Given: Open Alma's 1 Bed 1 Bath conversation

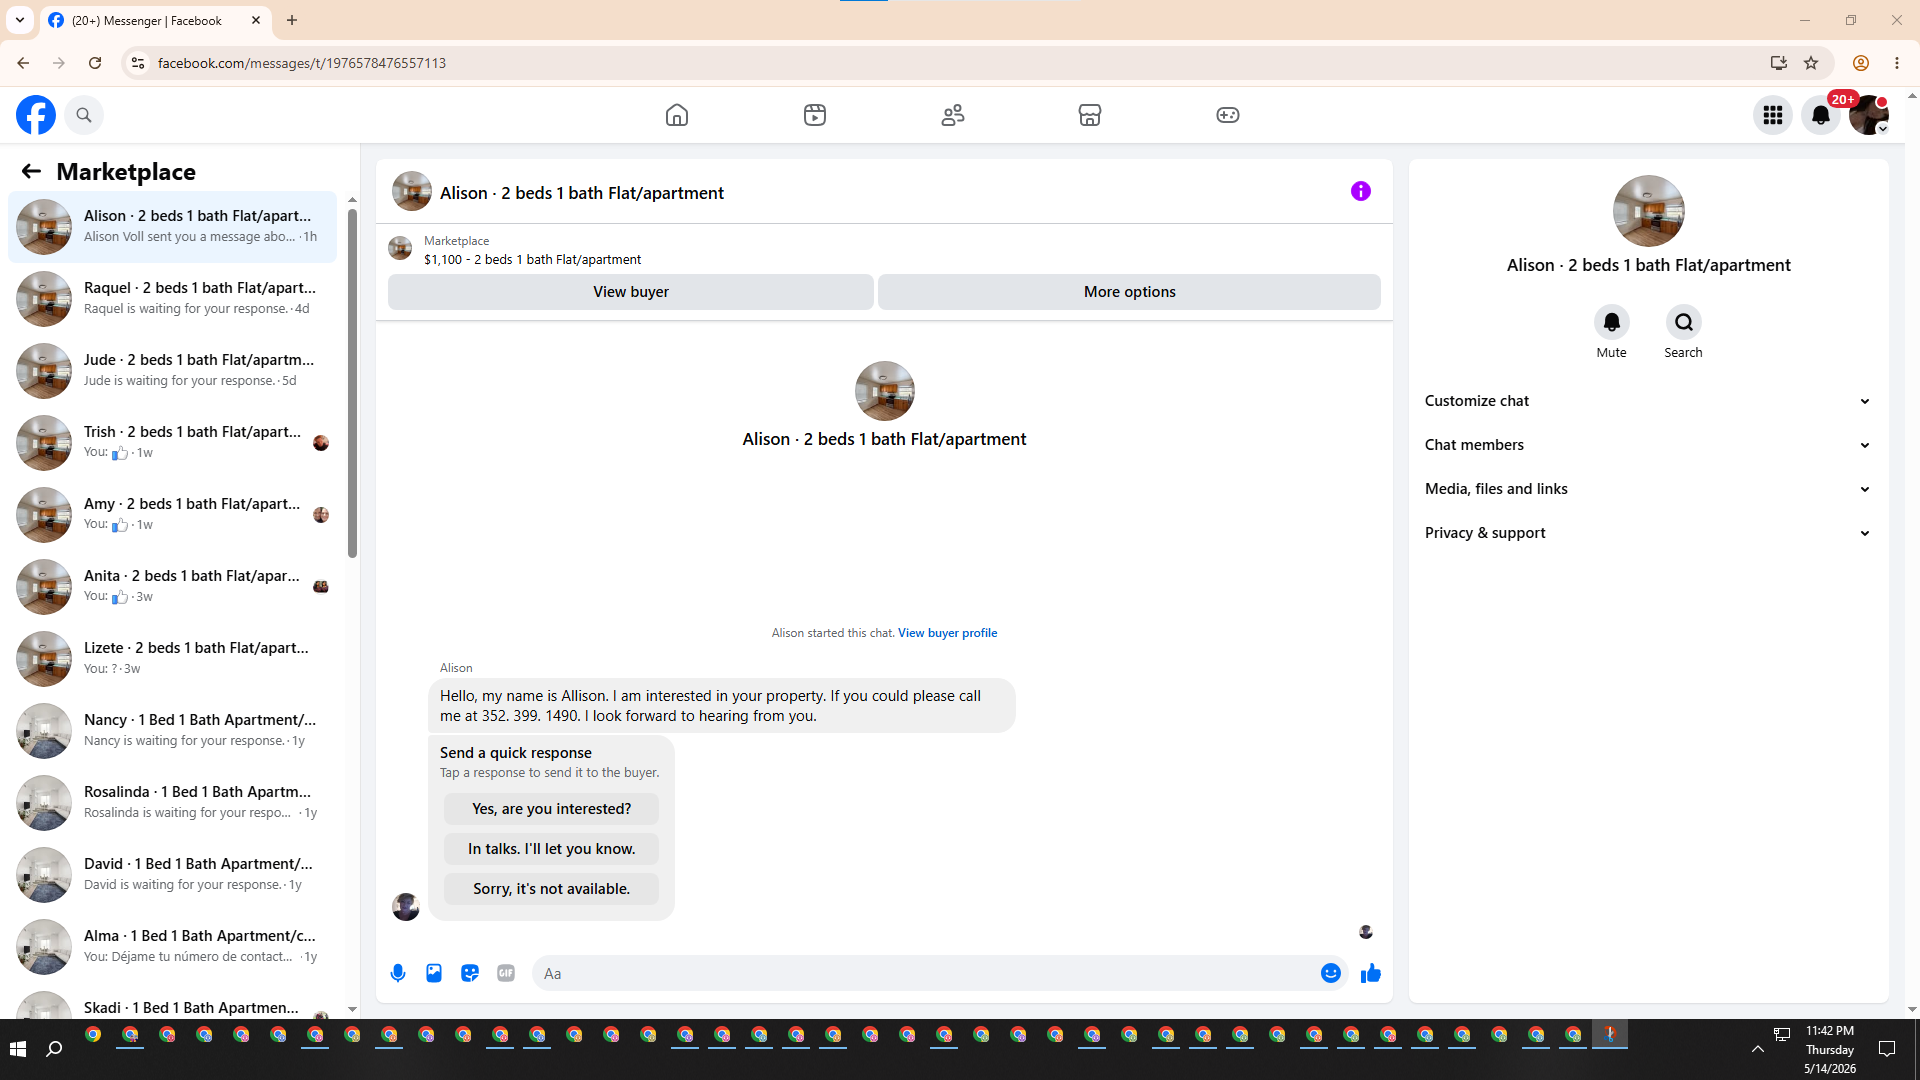Looking at the screenshot, I should pos(172,946).
